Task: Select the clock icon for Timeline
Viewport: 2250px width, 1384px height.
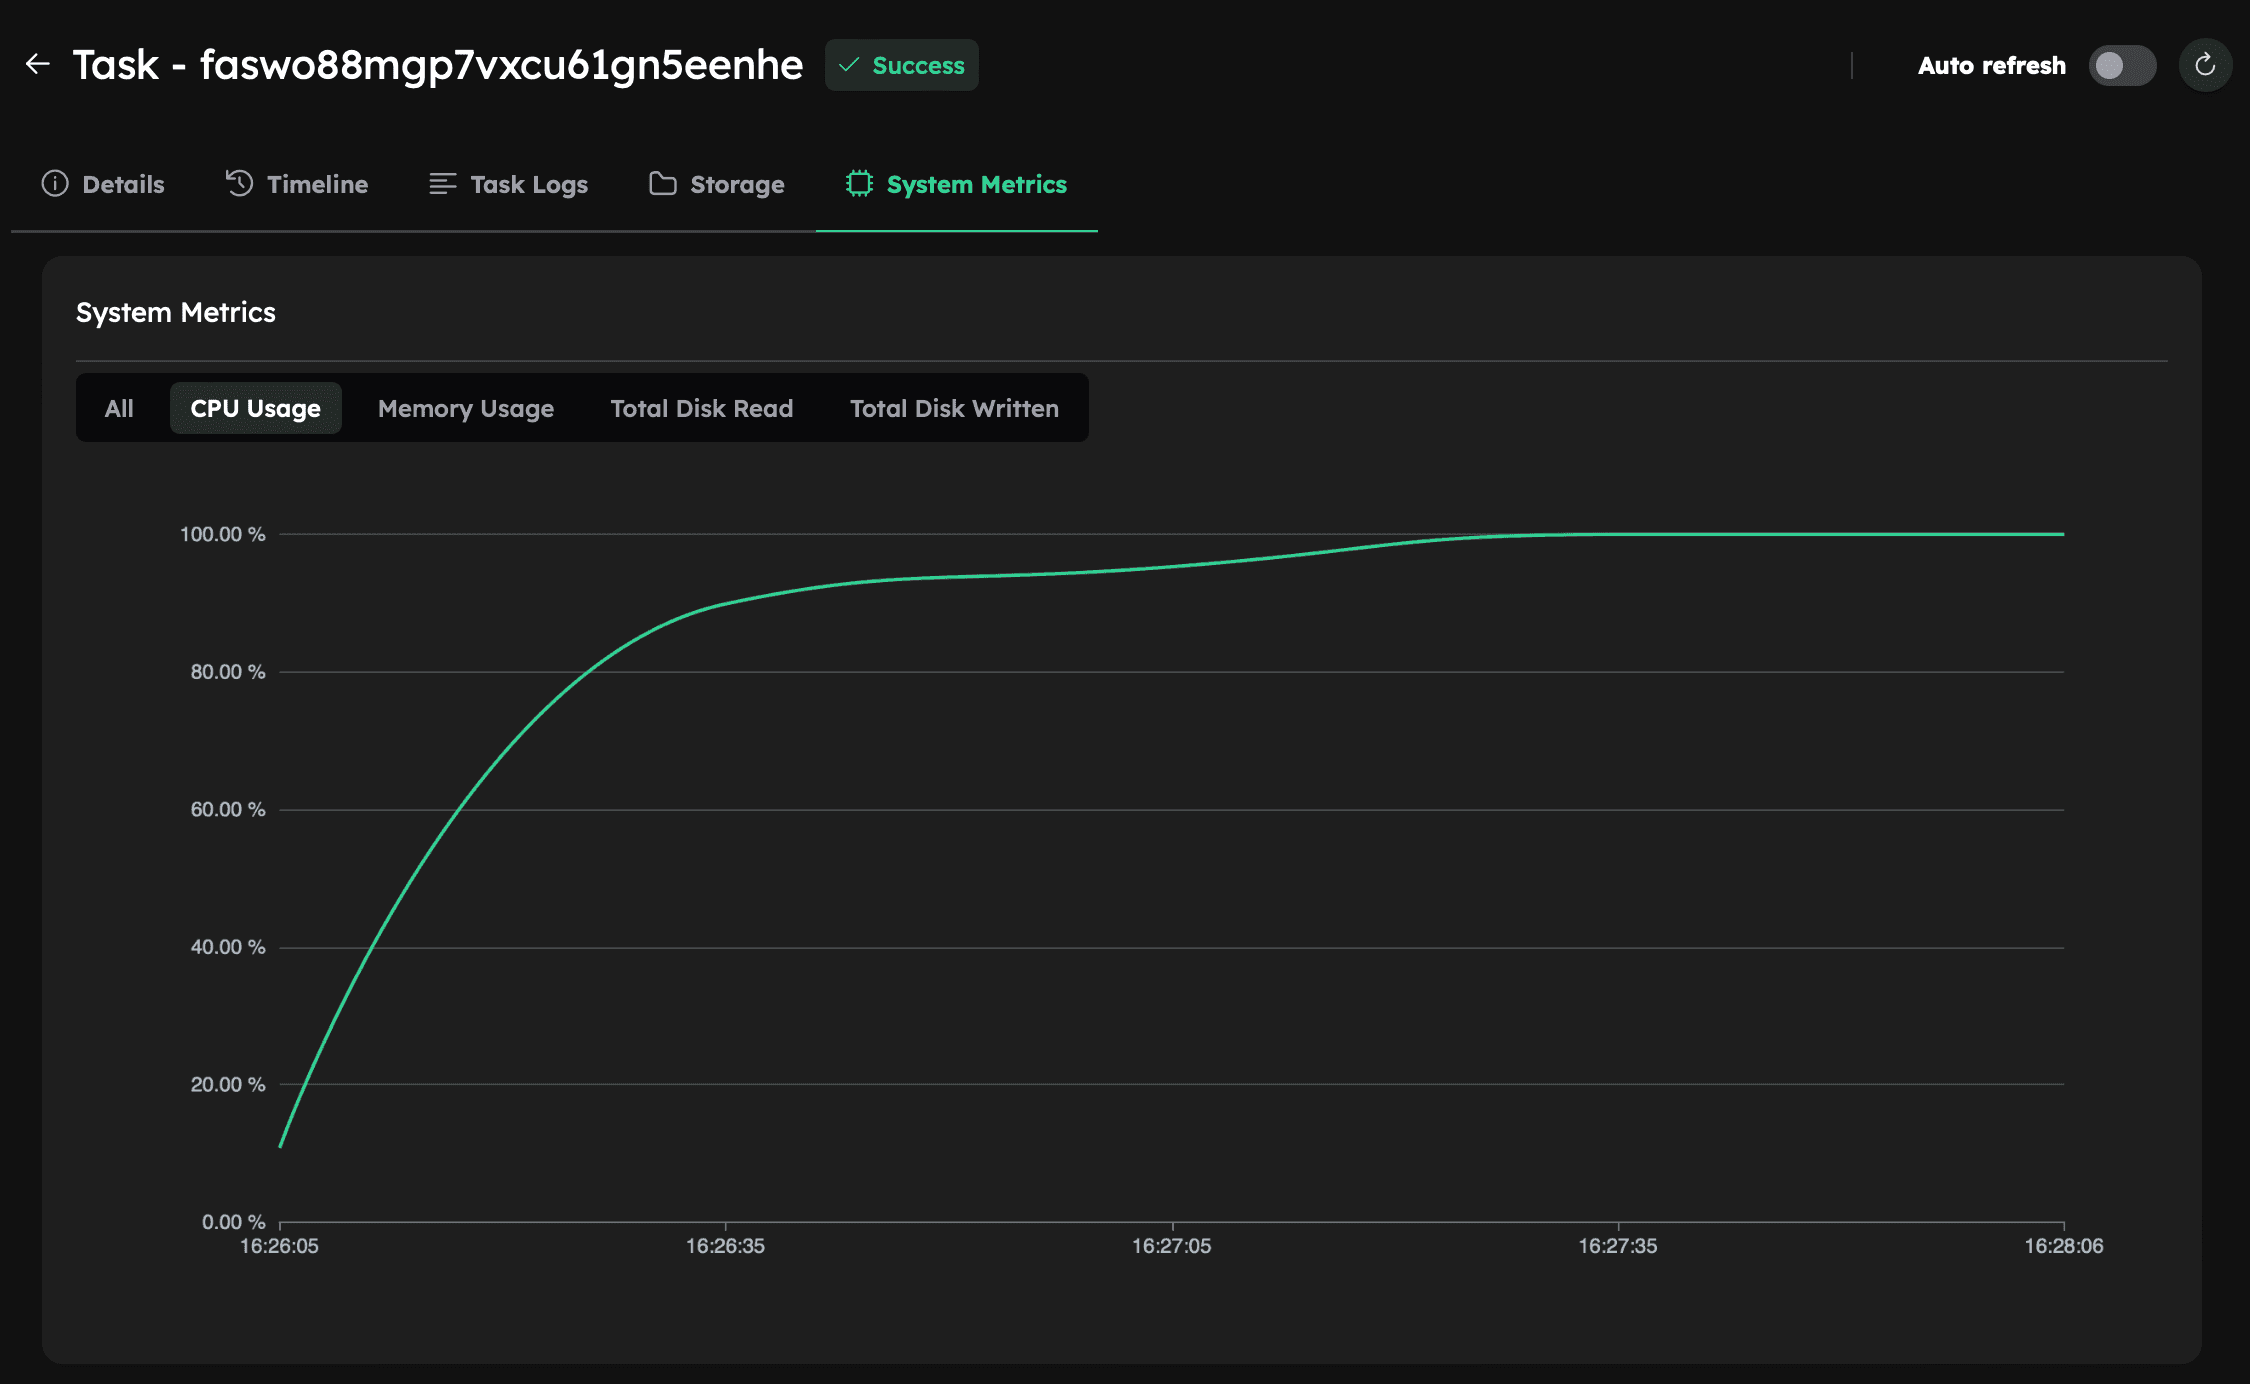Action: coord(239,184)
